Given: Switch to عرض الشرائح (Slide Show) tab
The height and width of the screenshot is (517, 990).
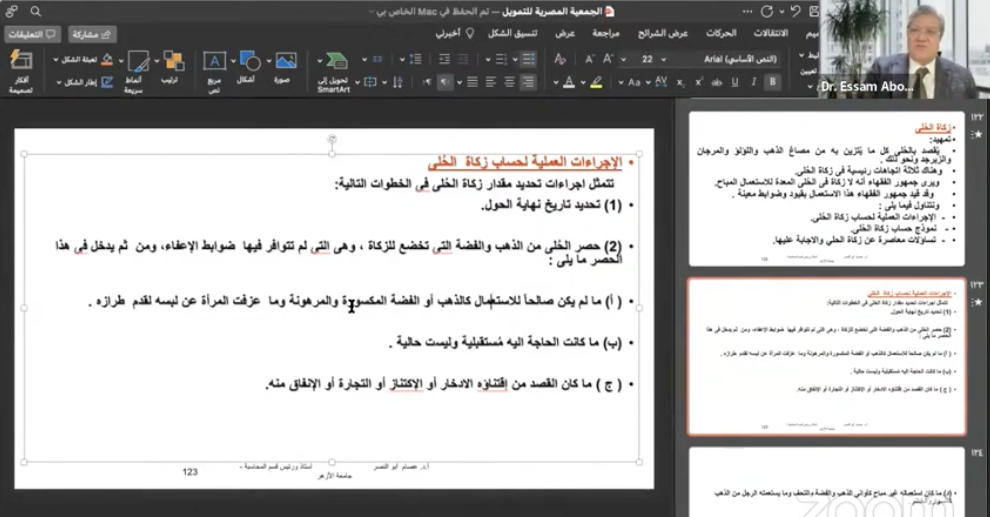Looking at the screenshot, I should 662,33.
